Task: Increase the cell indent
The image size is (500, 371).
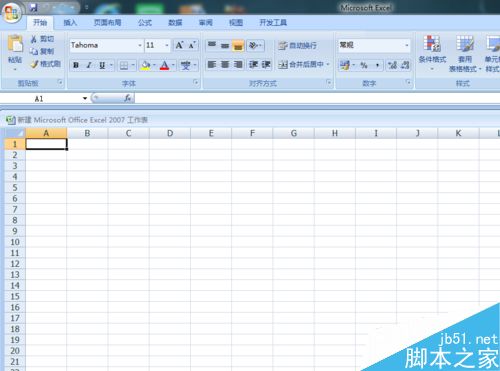Action: (266, 64)
